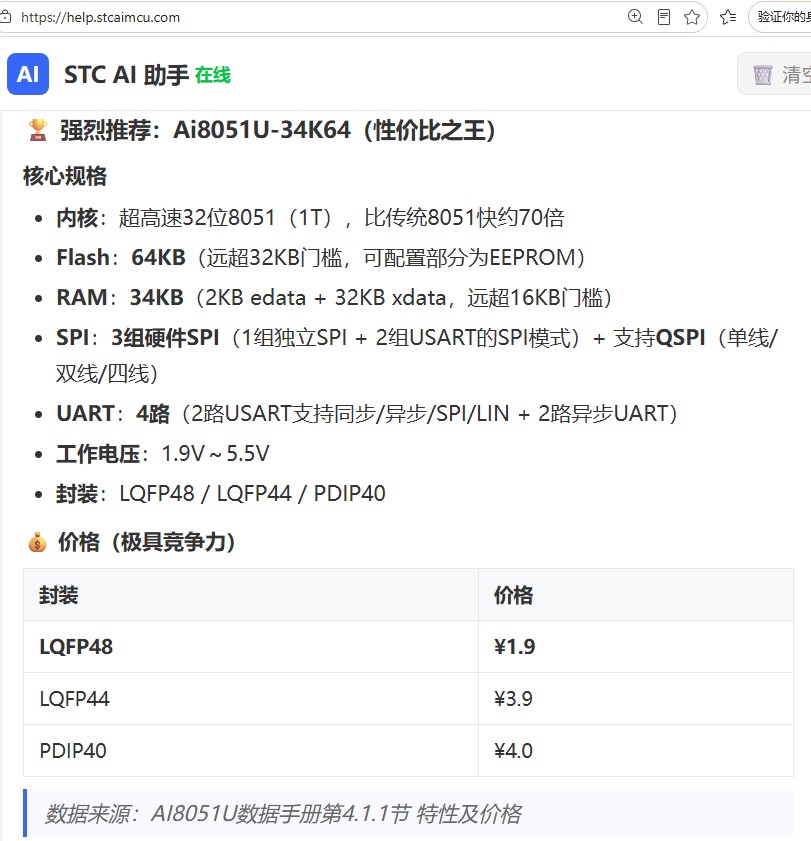811x841 pixels.
Task: Click the trophy emoji beside 强烈推荐
Action: [38, 130]
